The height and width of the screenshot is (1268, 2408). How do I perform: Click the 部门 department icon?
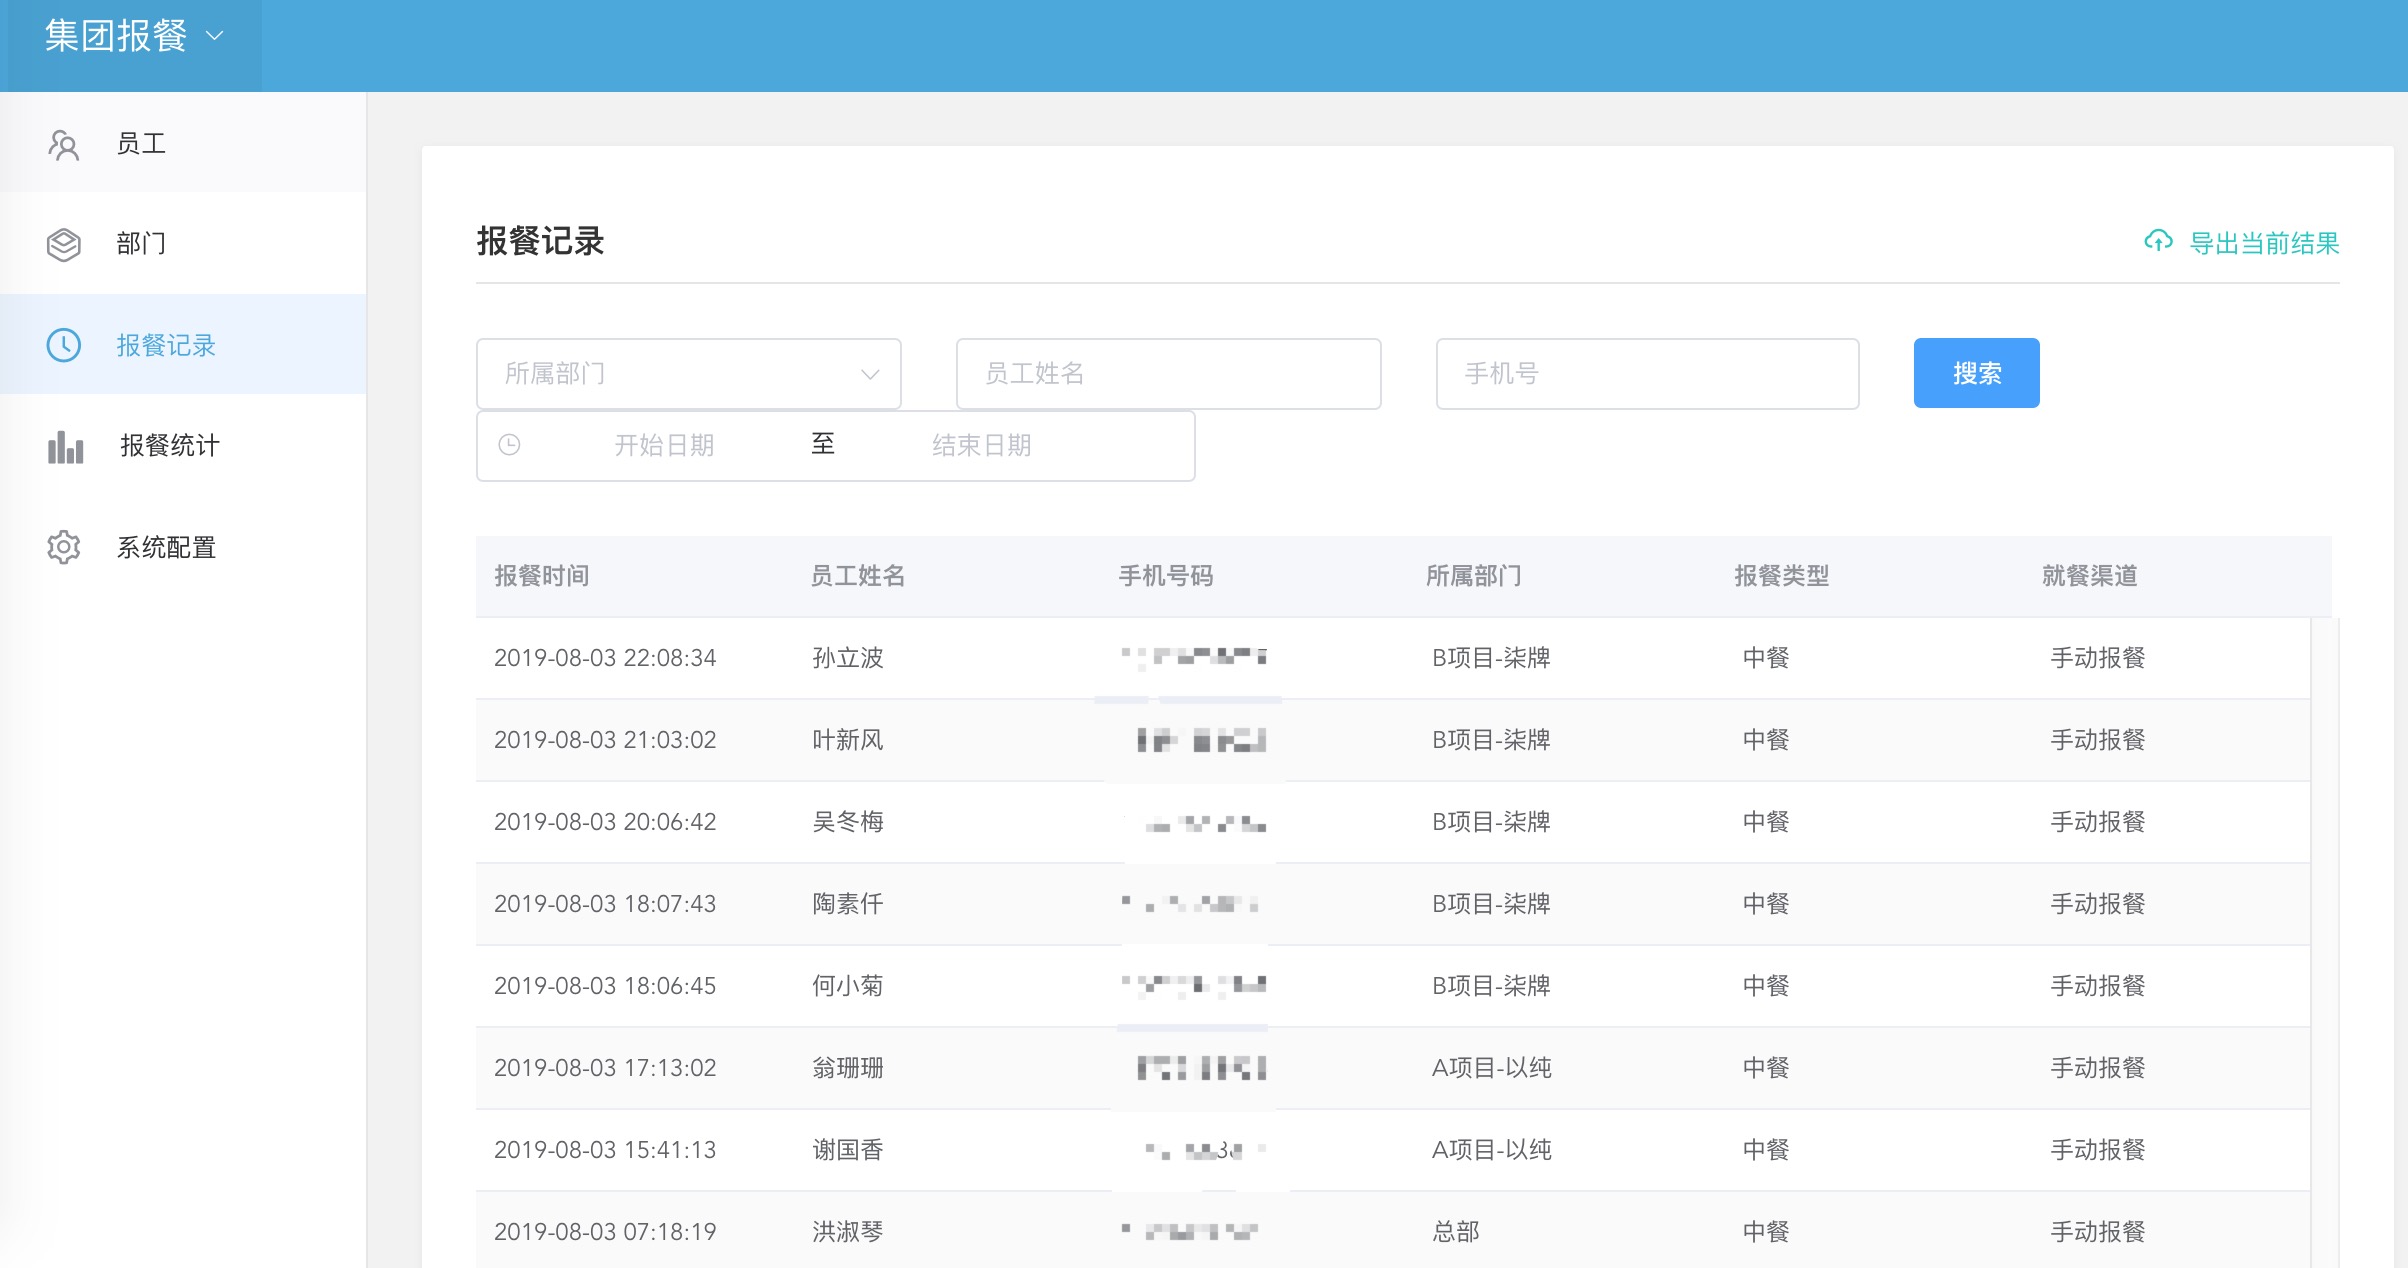(x=64, y=244)
